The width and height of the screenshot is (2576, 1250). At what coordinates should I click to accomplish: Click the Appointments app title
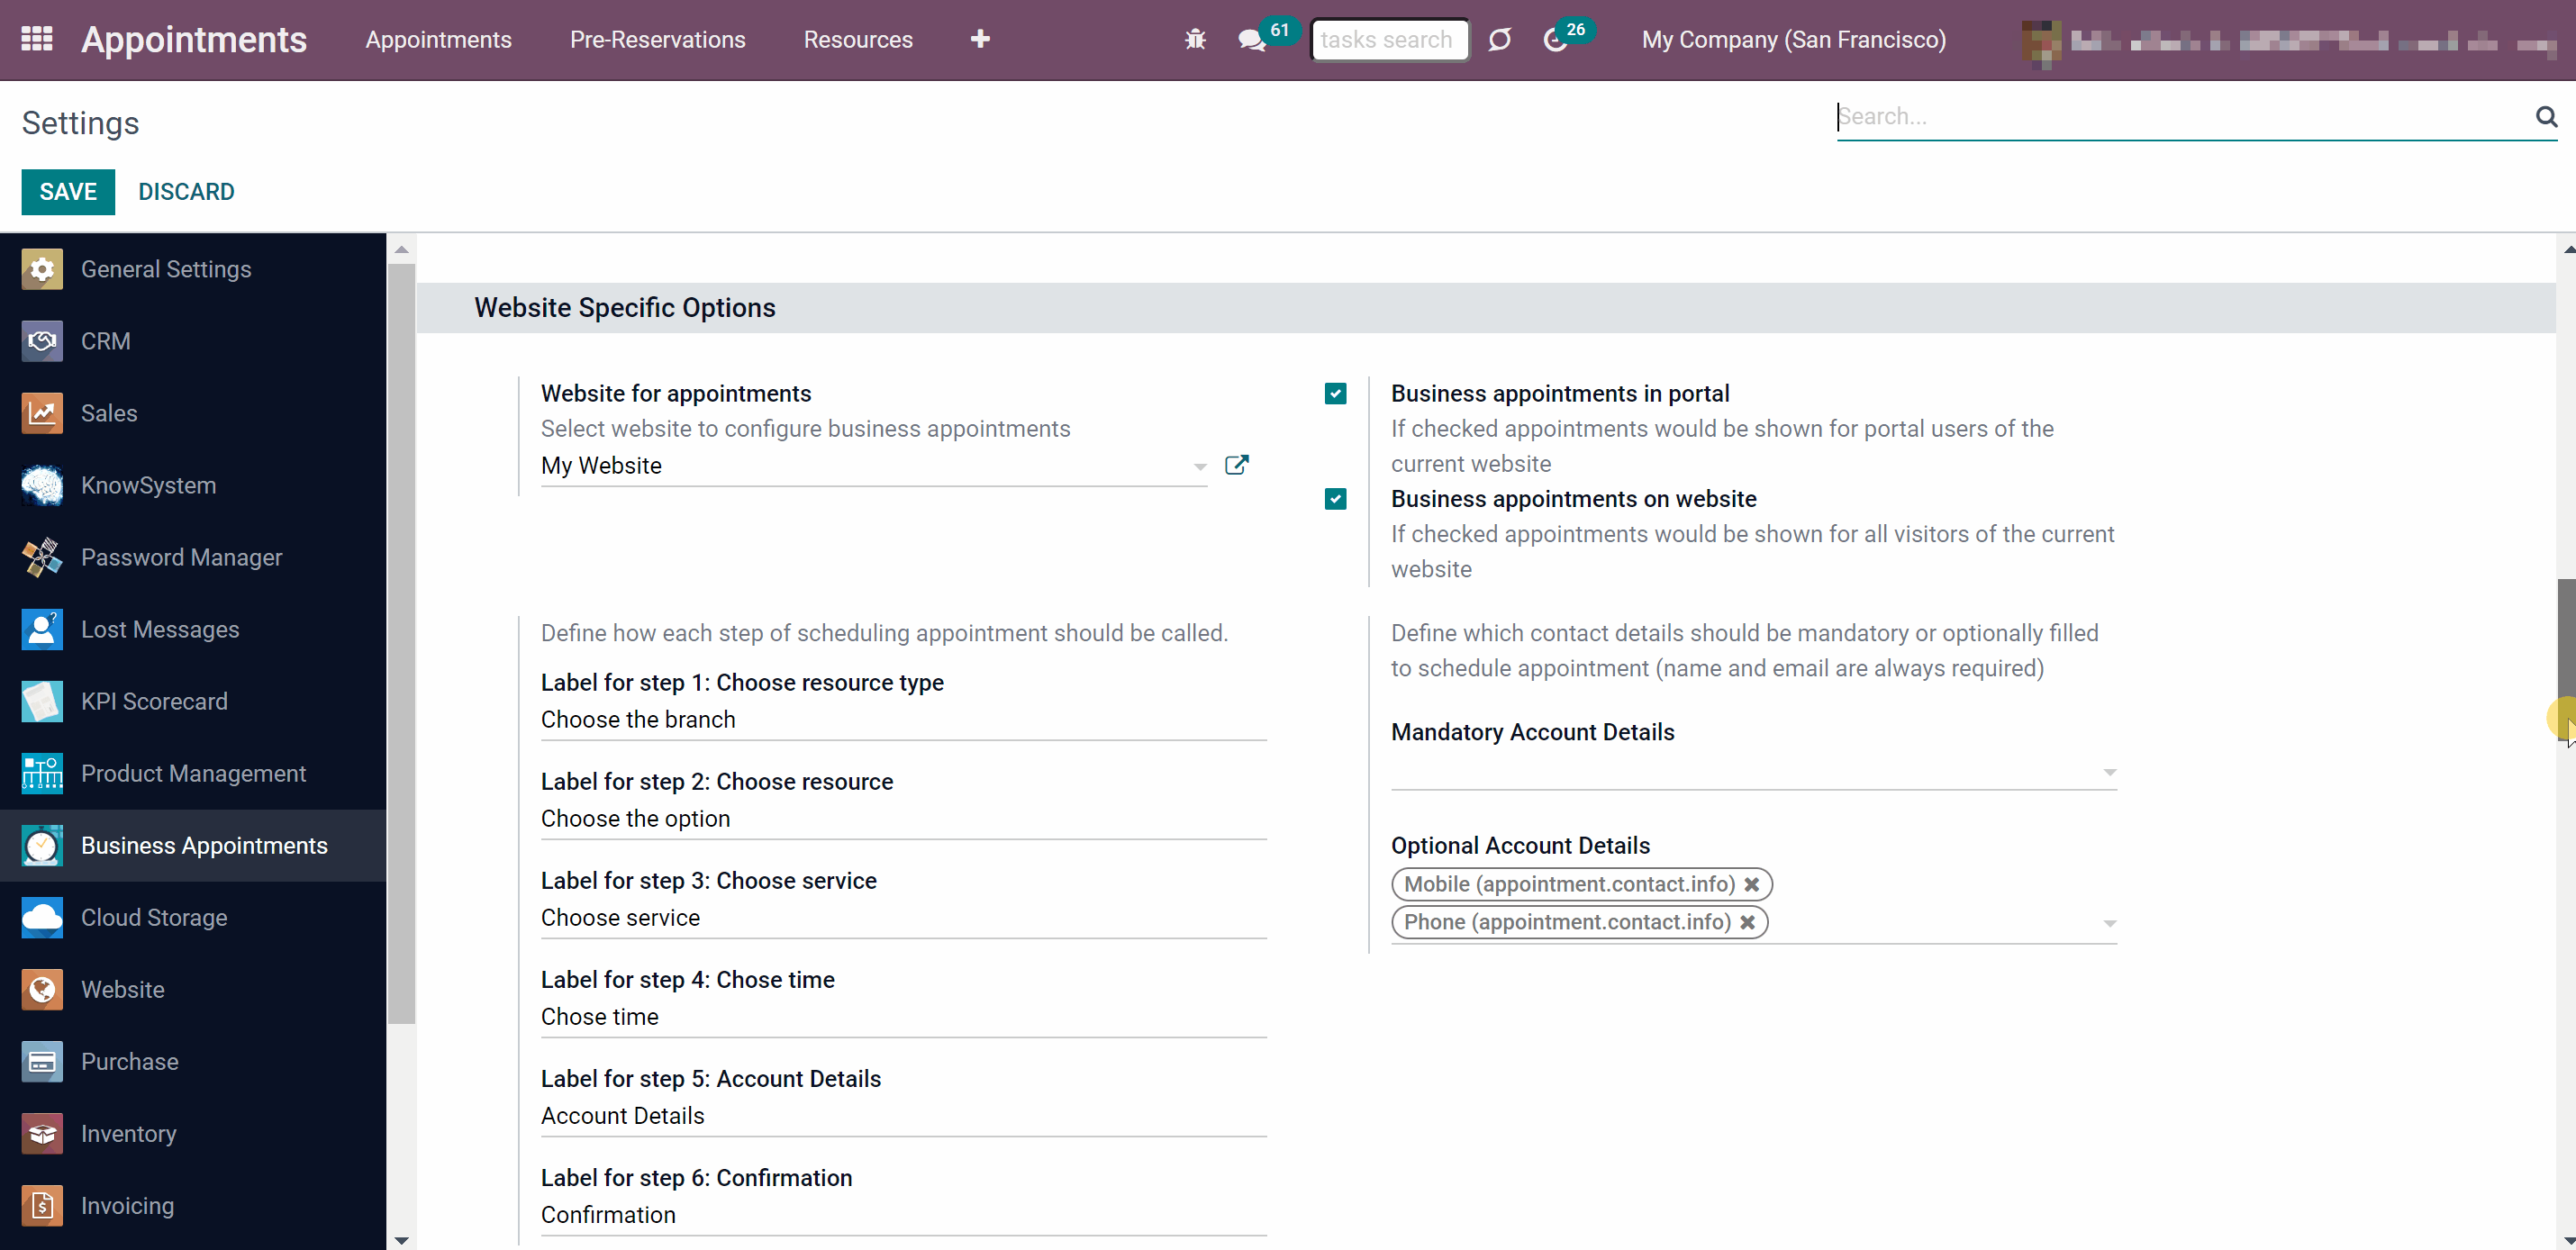pos(194,39)
